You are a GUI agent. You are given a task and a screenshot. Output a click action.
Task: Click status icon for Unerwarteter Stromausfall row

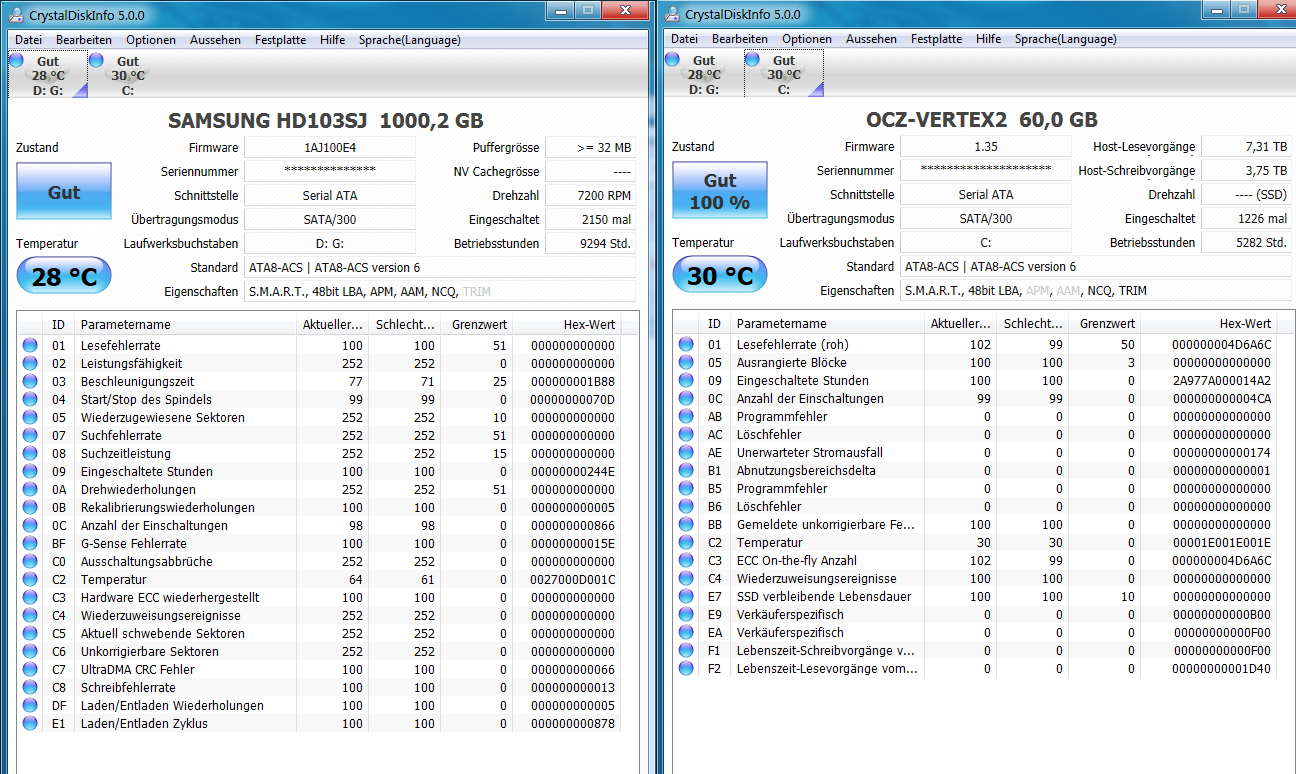coord(686,453)
